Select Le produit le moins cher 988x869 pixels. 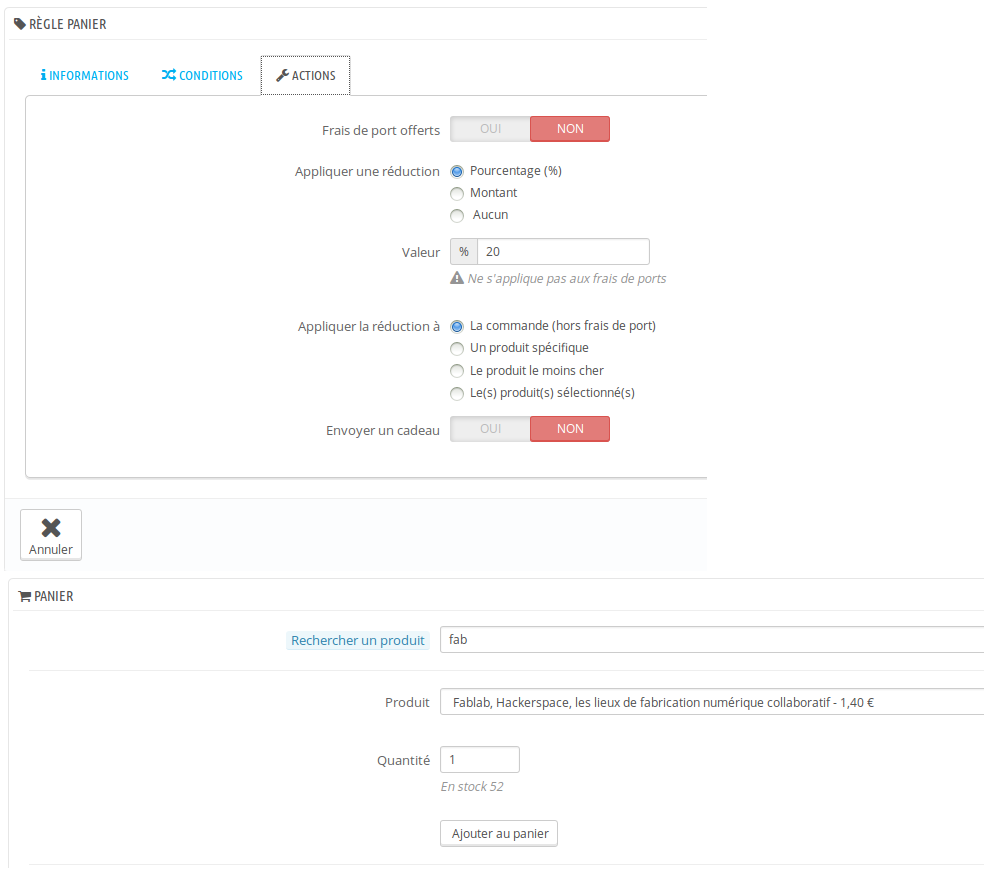pos(457,371)
